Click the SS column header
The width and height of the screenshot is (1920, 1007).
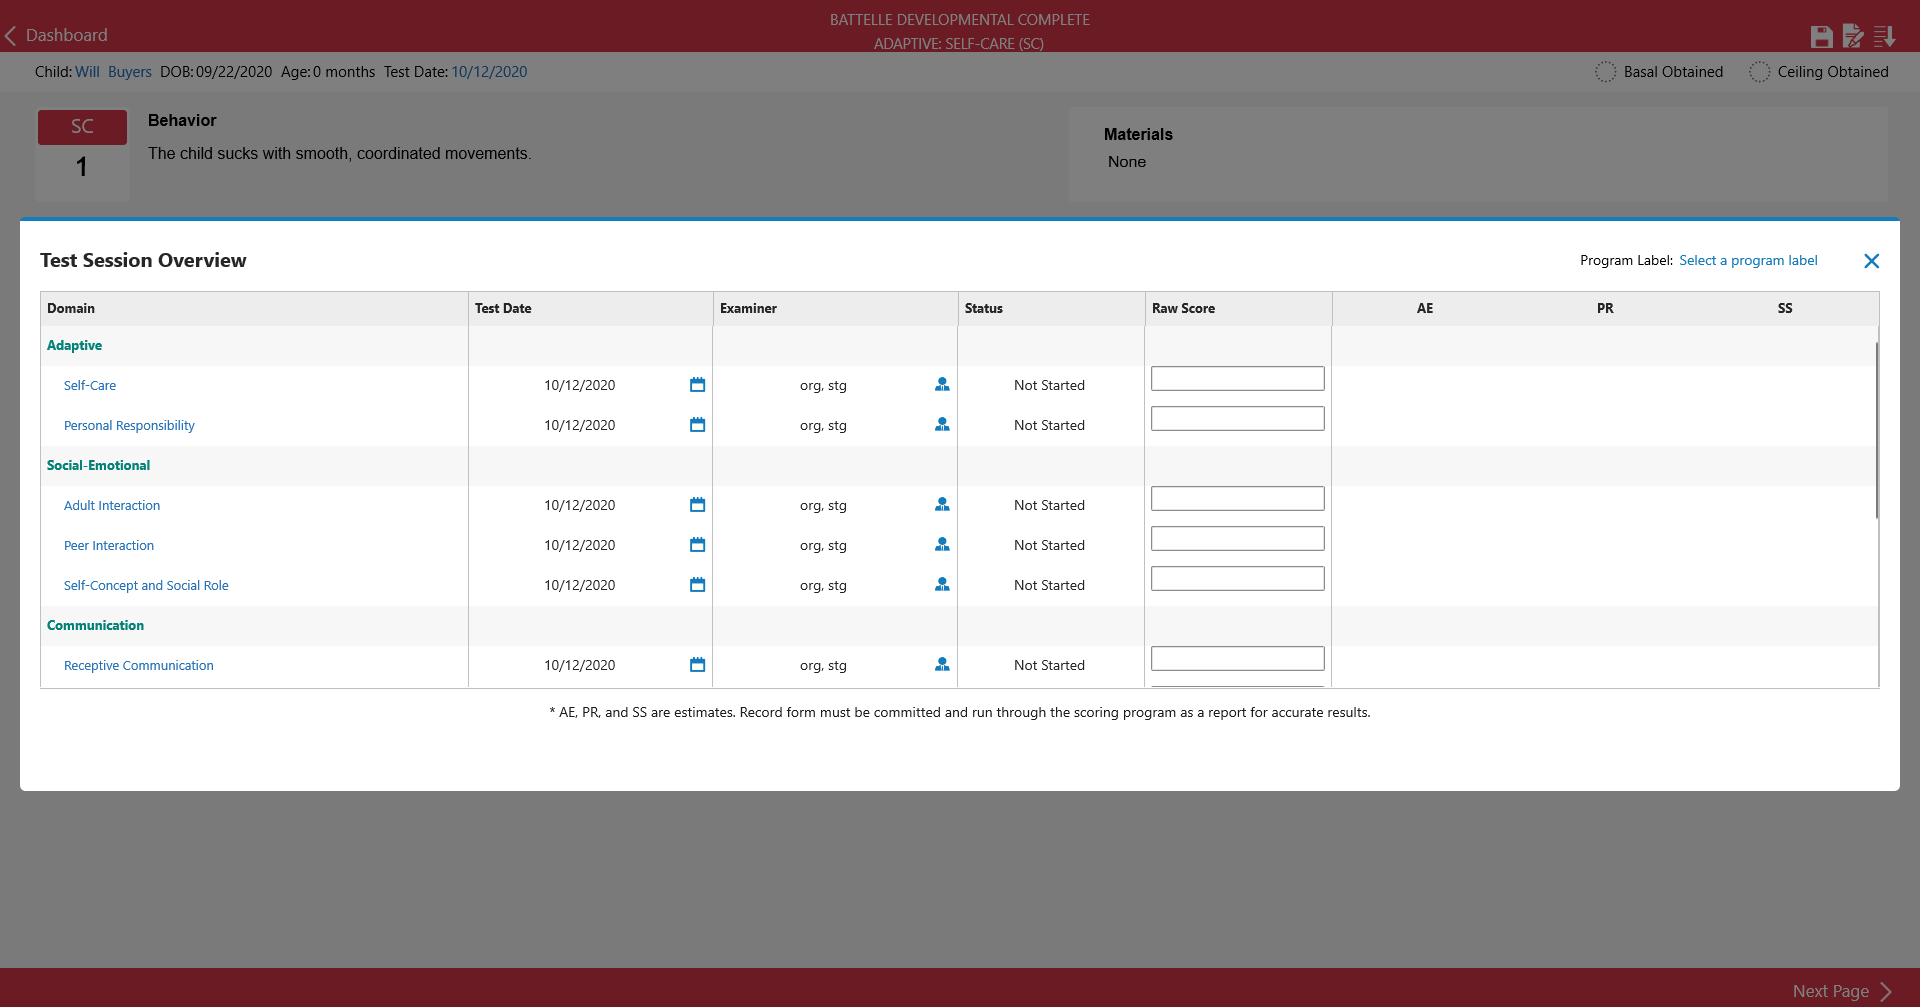pos(1785,309)
